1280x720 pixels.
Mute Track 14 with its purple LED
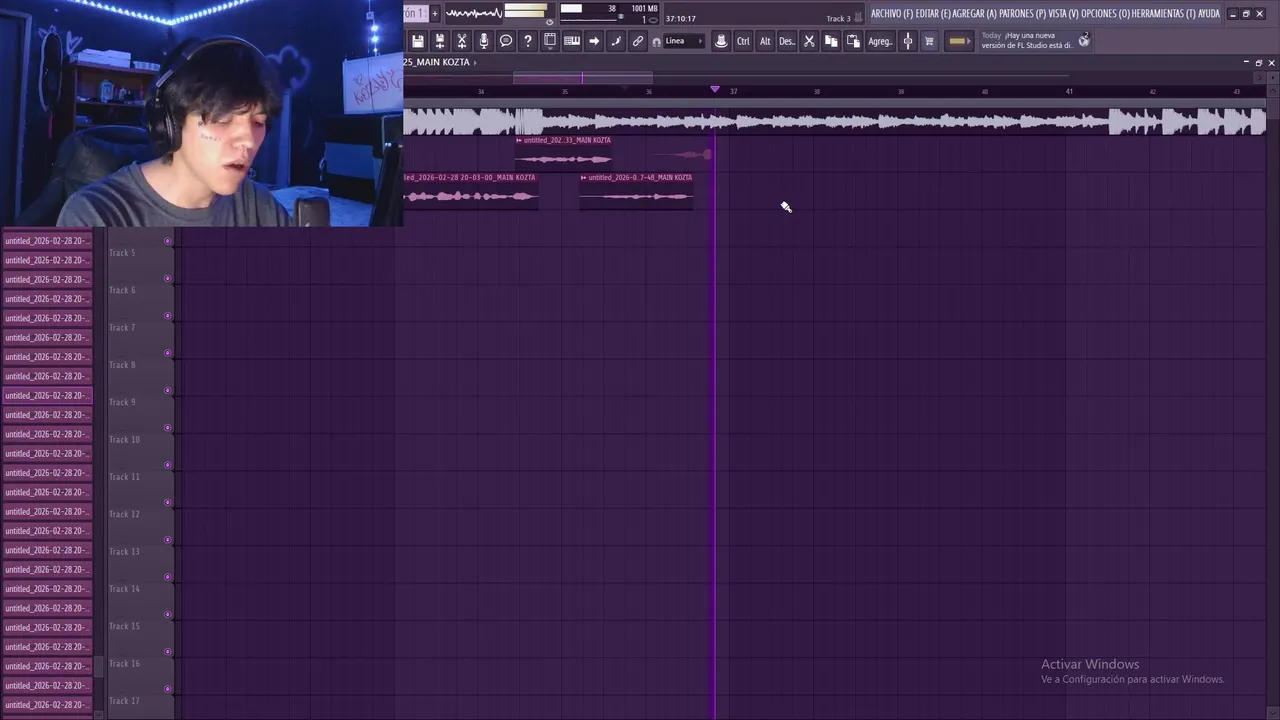pyautogui.click(x=167, y=577)
